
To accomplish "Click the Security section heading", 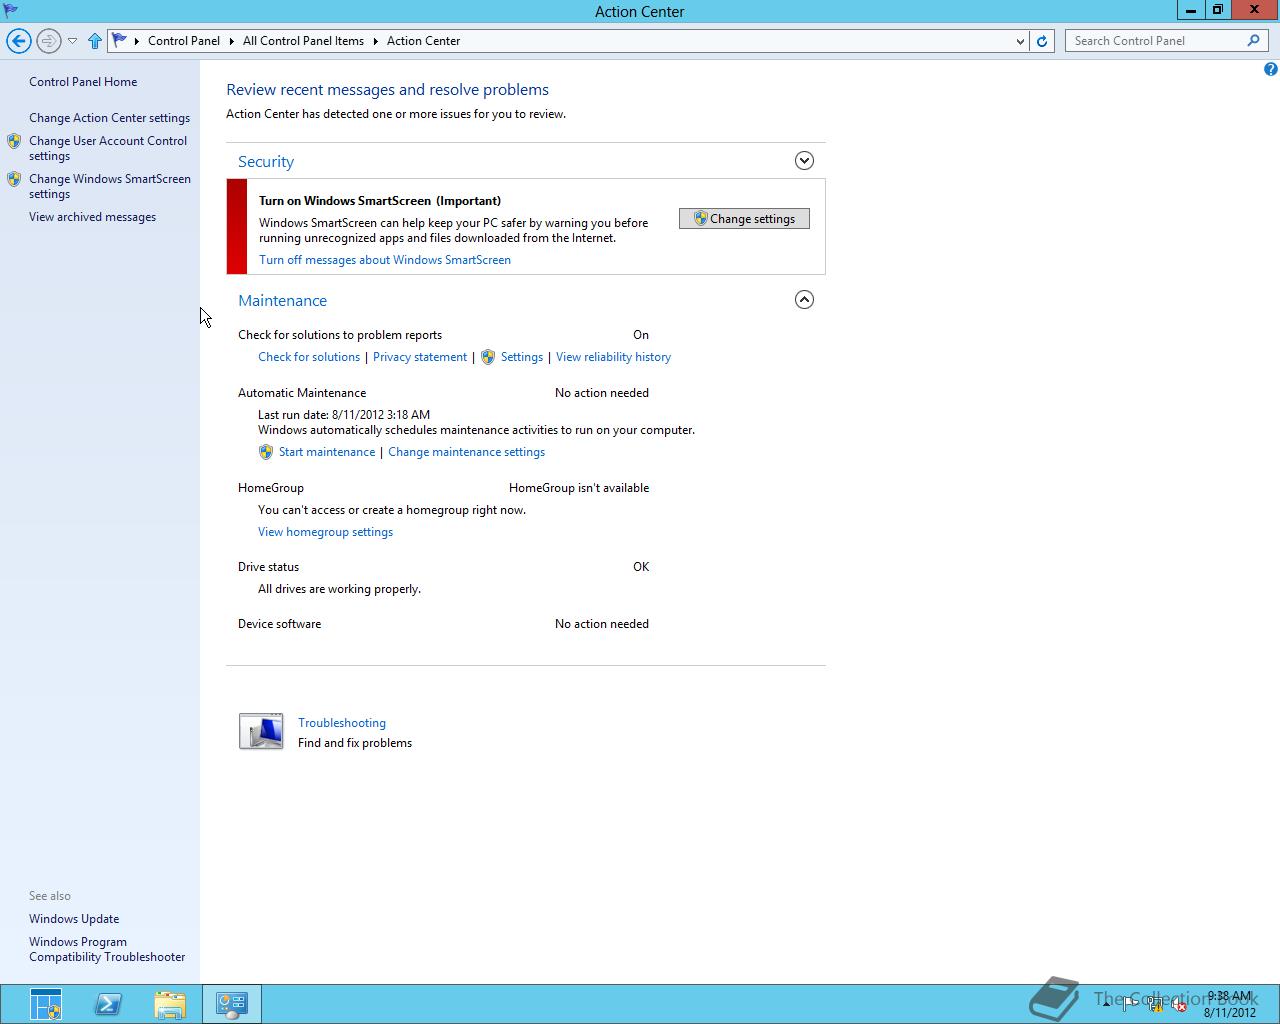I will 266,162.
